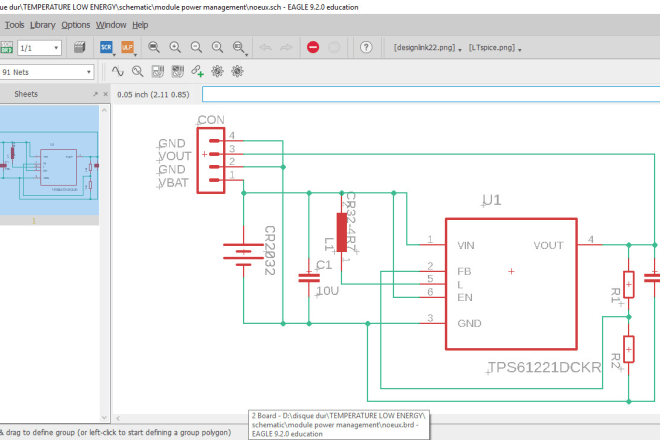Run a script with the SCR icon
This screenshot has width=660, height=440.
tap(106, 47)
